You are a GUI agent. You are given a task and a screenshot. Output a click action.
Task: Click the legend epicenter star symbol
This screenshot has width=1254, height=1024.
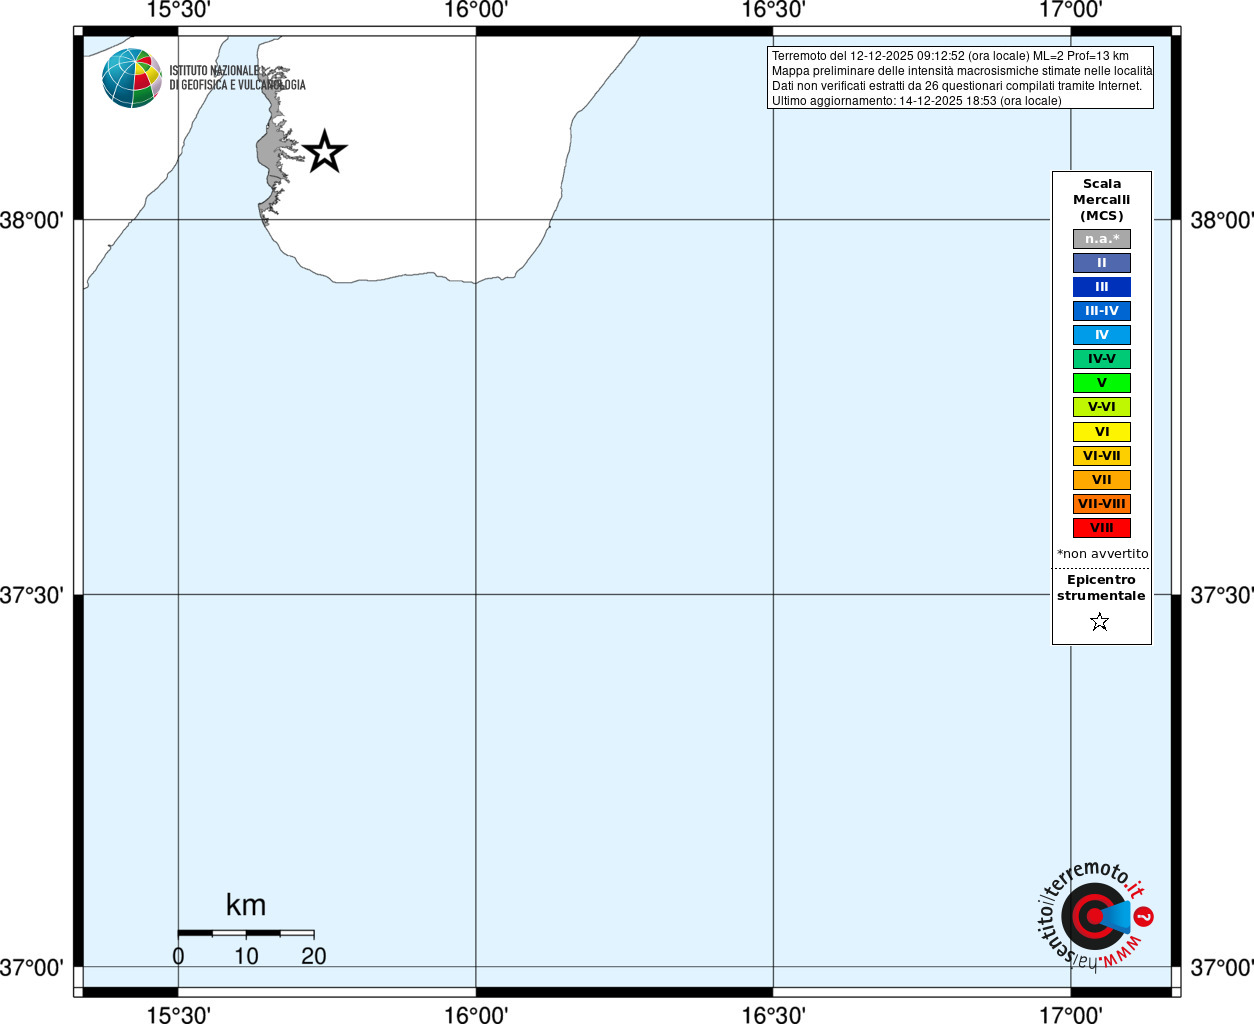pyautogui.click(x=1100, y=622)
